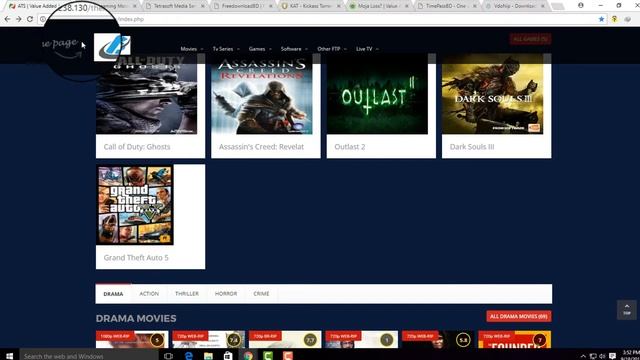Switch to the Tetrasoft Media browser tab
The image size is (640, 360).
click(175, 6)
